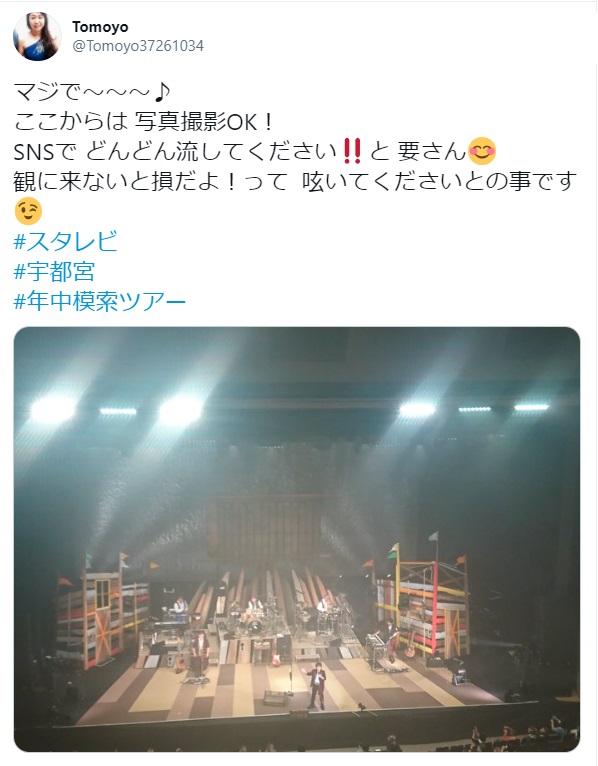Open the #年中模索ツアー hashtag

[100, 301]
